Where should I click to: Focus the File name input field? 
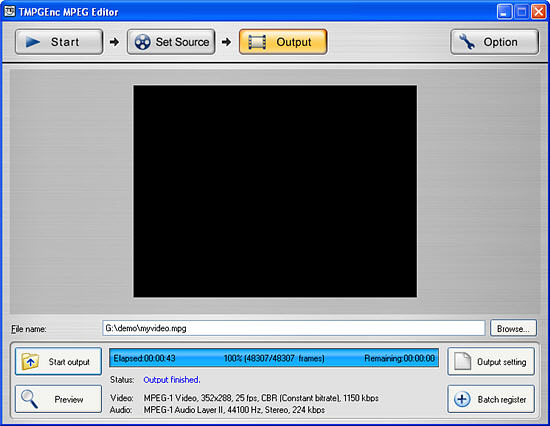coord(294,328)
